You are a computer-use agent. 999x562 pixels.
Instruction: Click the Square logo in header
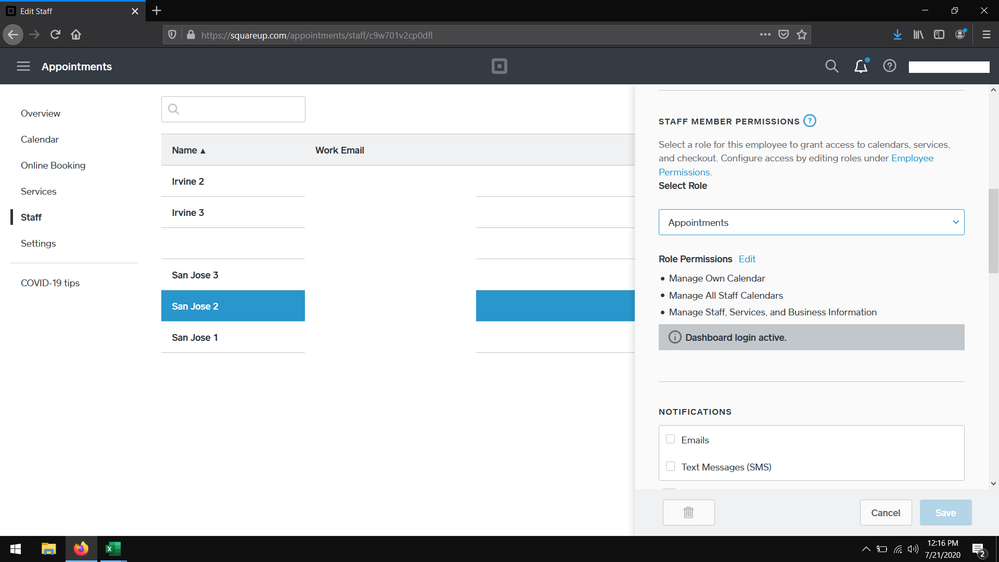pyautogui.click(x=499, y=67)
